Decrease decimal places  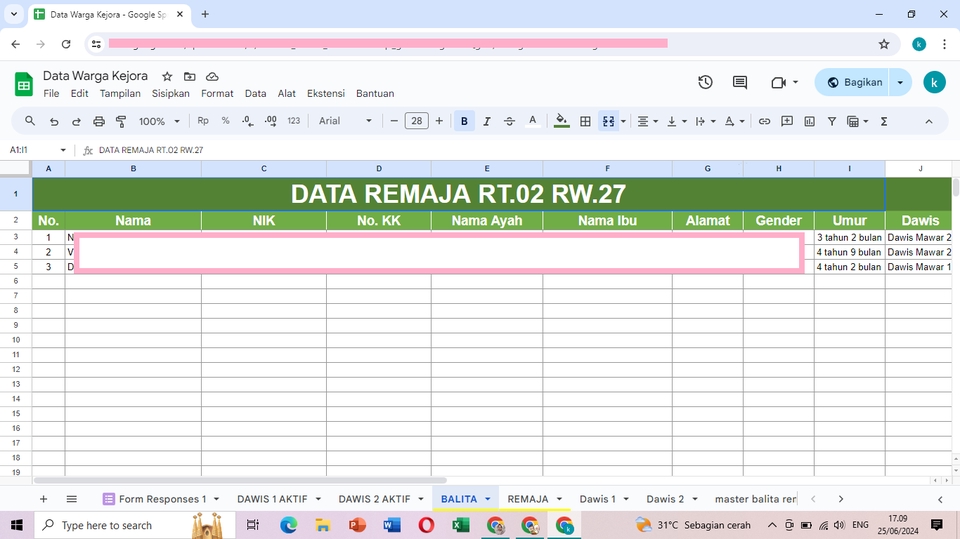[x=247, y=121]
